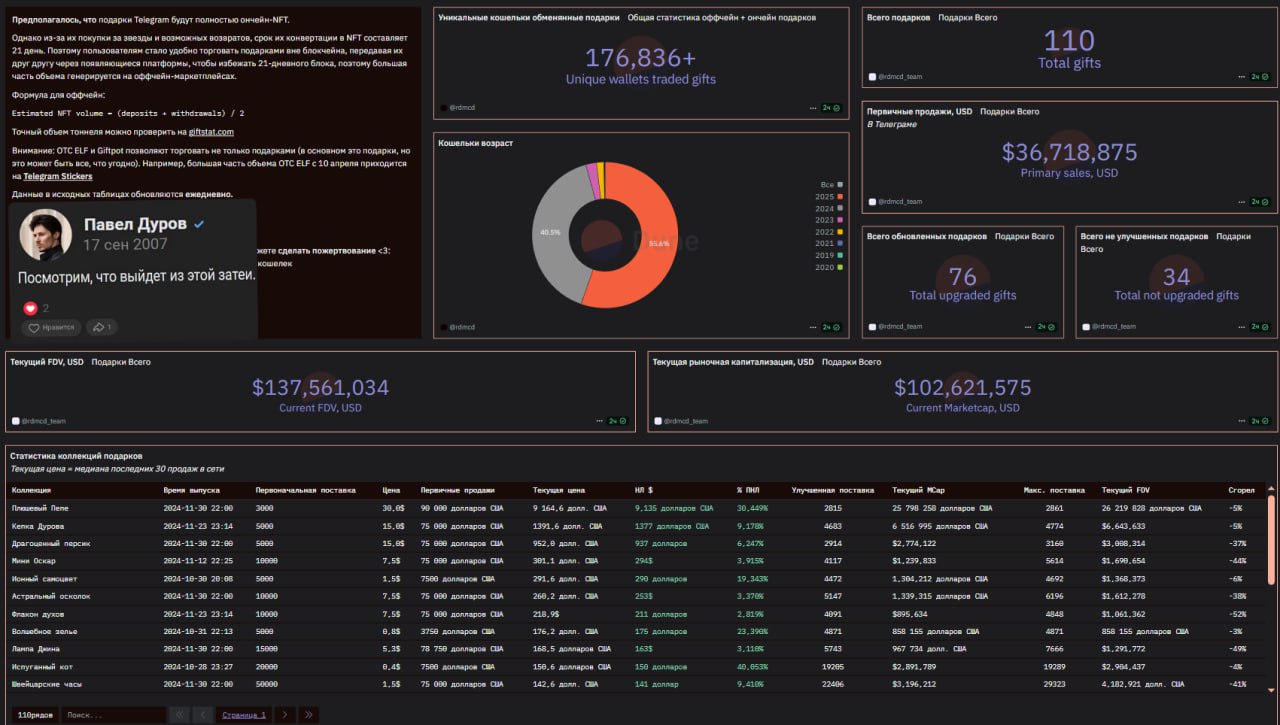
Task: Click the 2ч refresh badge on Total gifts widget
Action: (x=1260, y=76)
